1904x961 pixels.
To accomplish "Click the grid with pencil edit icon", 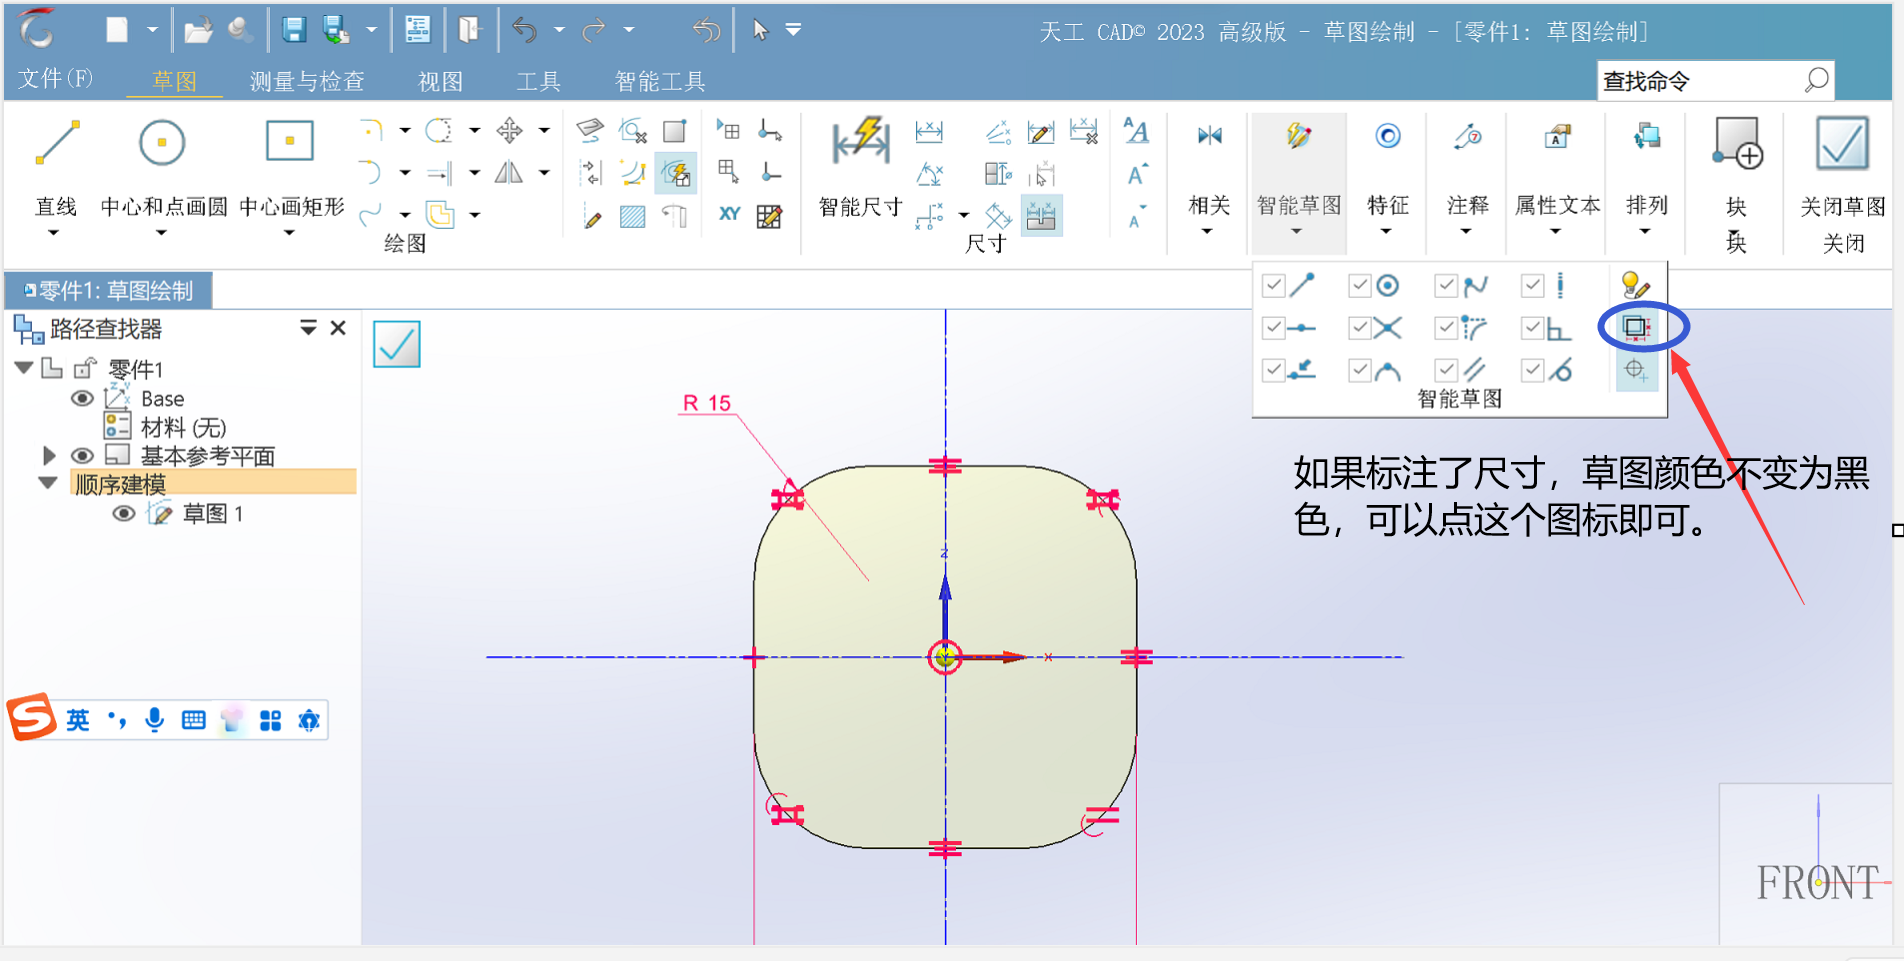I will tap(770, 216).
